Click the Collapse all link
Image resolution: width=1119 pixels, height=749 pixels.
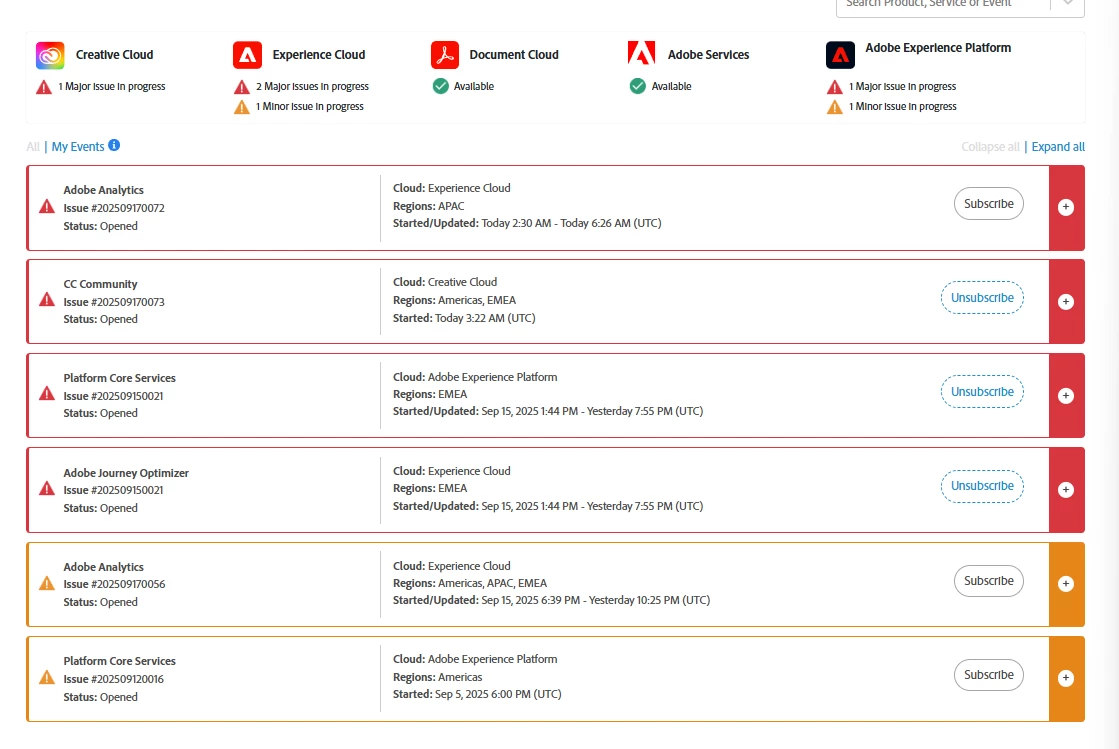click(x=991, y=146)
